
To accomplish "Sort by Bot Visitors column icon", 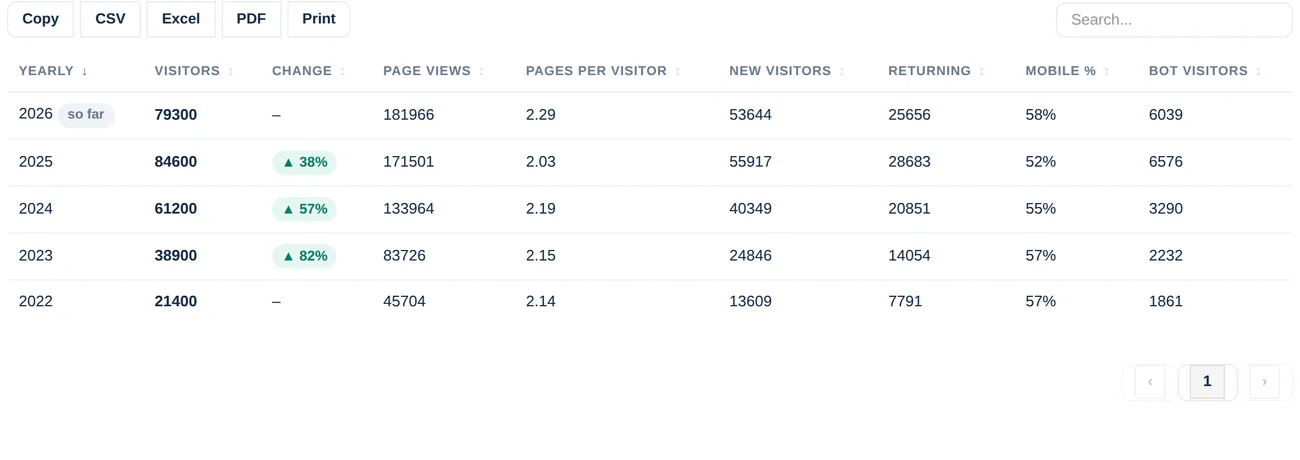I will [x=1259, y=71].
